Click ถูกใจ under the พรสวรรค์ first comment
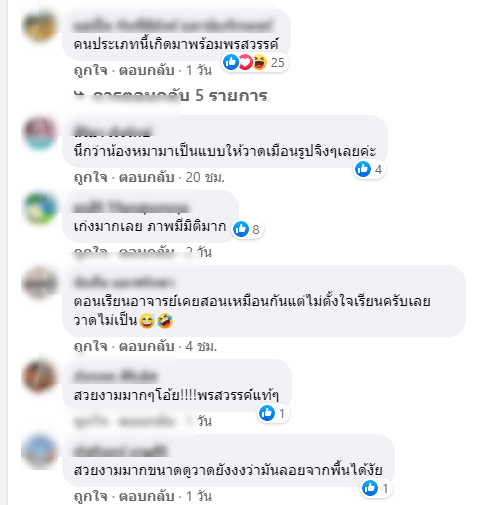 pyautogui.click(x=91, y=71)
